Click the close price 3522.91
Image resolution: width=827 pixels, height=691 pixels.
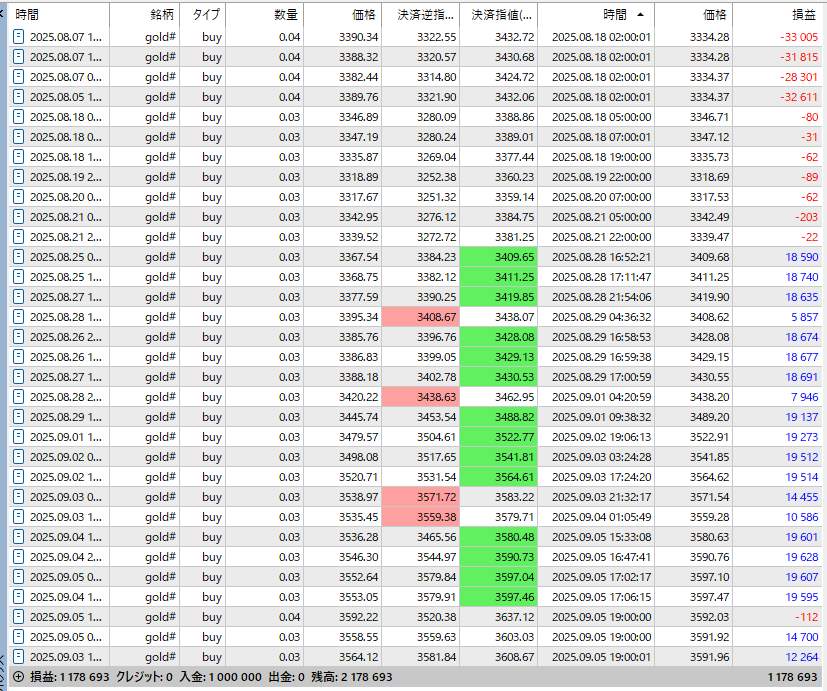(709, 437)
